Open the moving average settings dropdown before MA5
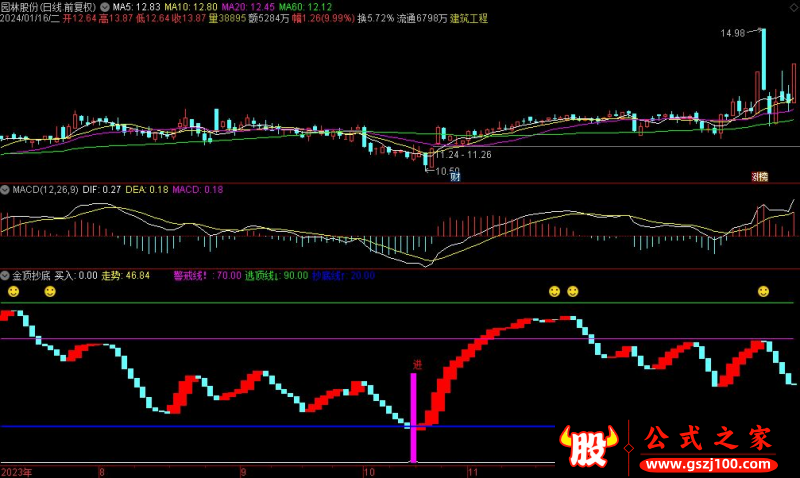Viewport: 800px width, 478px height. click(106, 6)
